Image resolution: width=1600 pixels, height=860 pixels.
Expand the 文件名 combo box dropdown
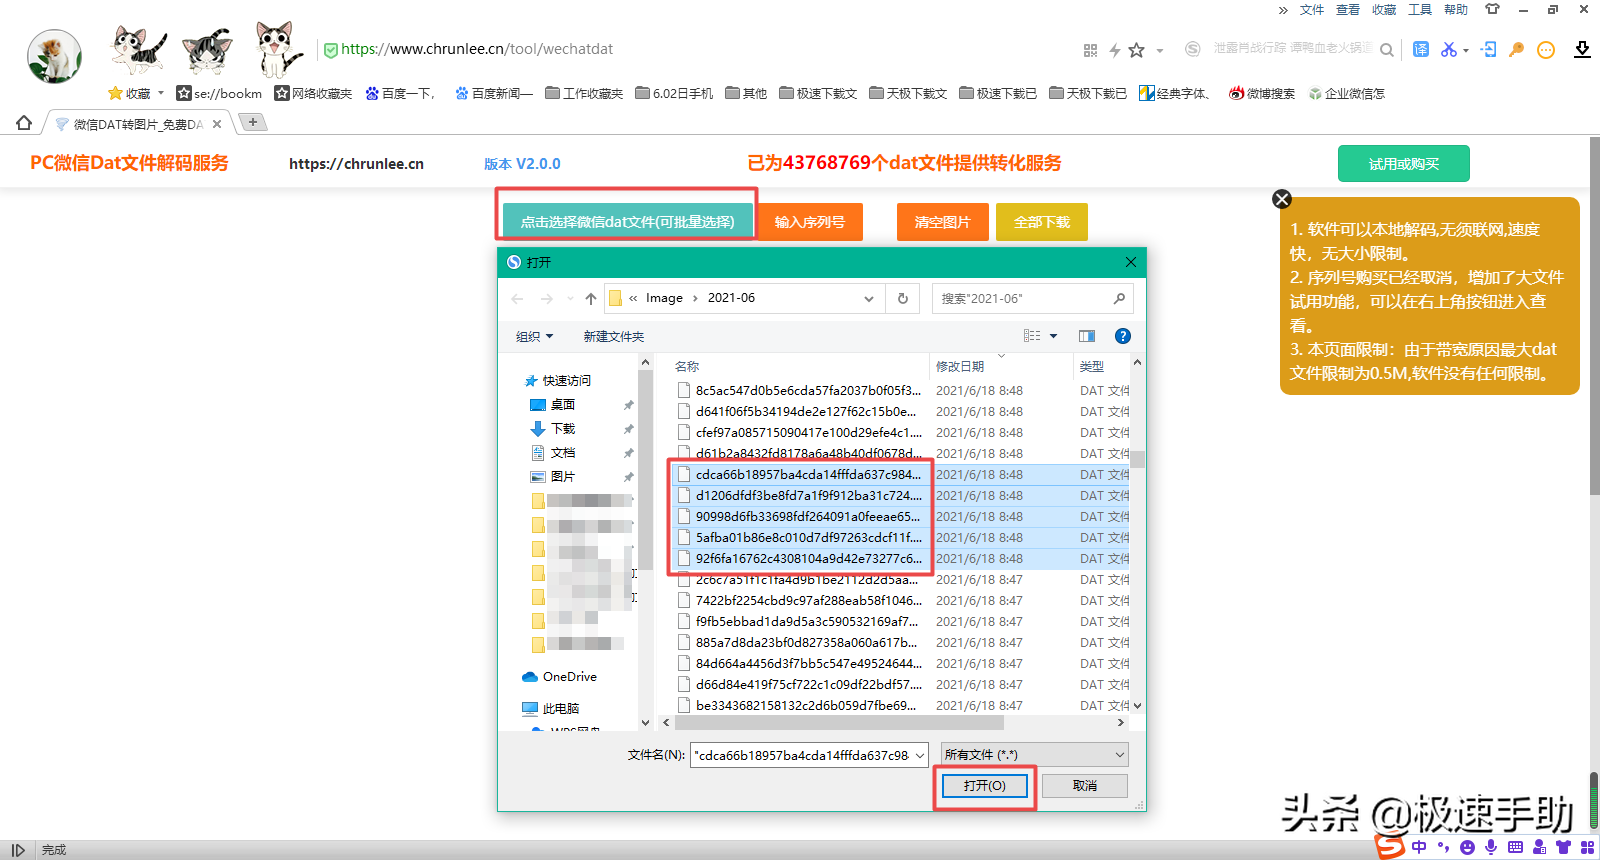[x=920, y=755]
